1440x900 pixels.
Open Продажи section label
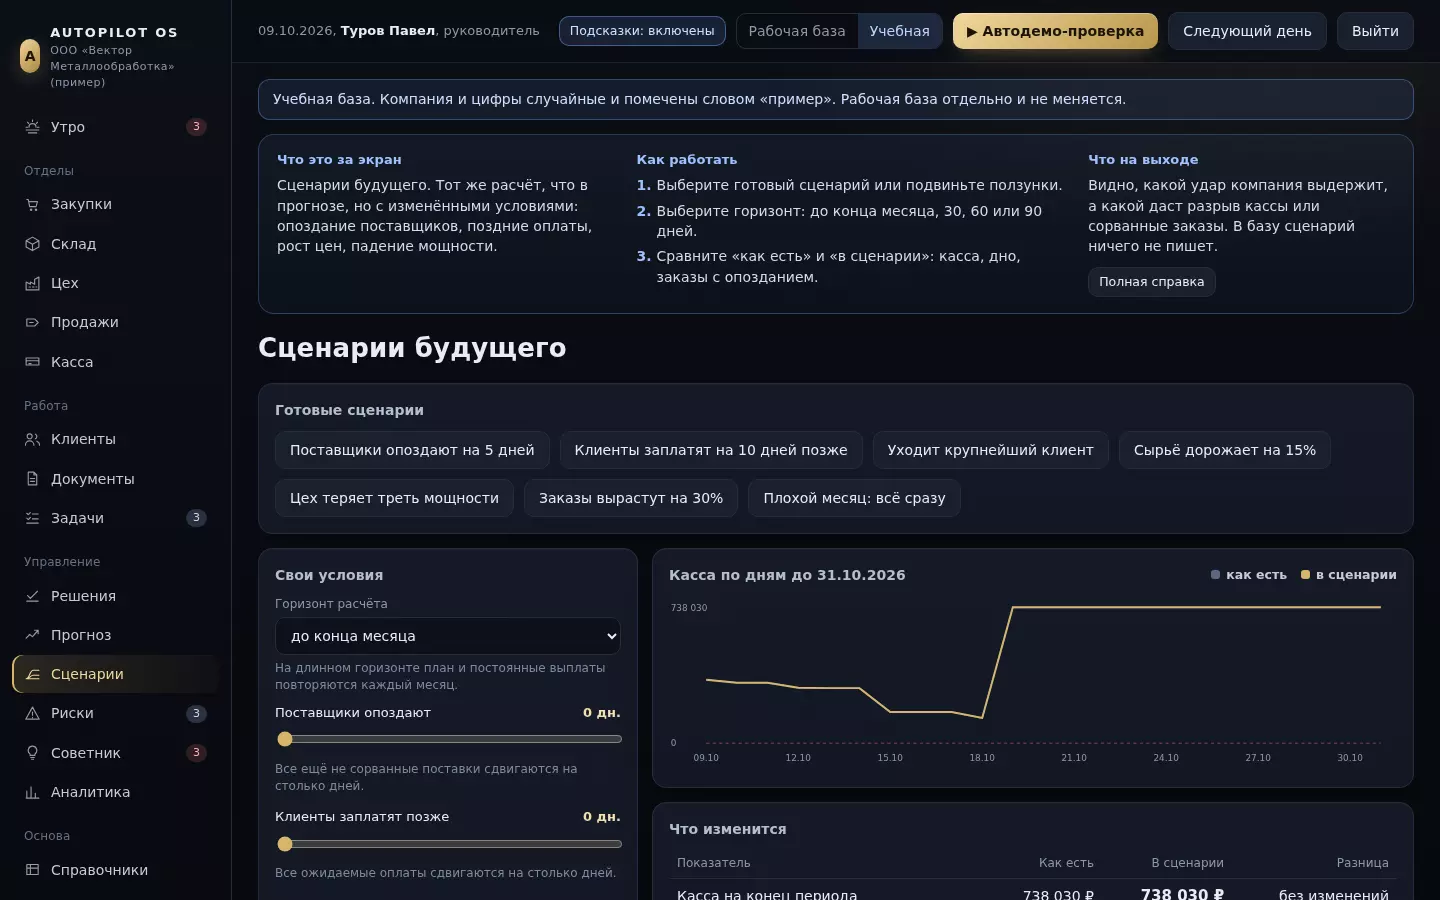point(85,322)
